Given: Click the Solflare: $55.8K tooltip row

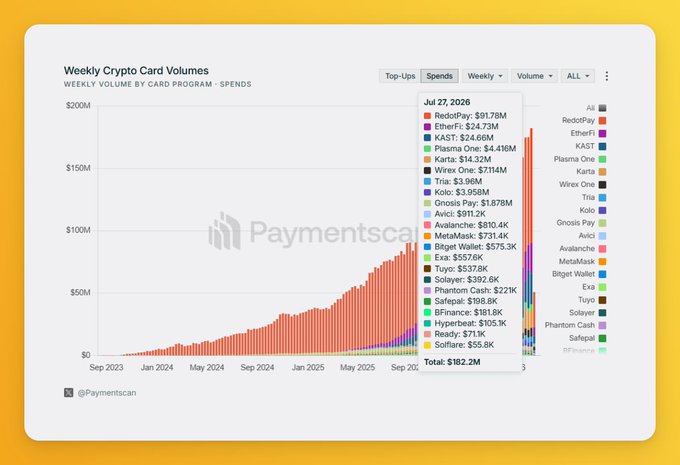Looking at the screenshot, I should (x=459, y=345).
